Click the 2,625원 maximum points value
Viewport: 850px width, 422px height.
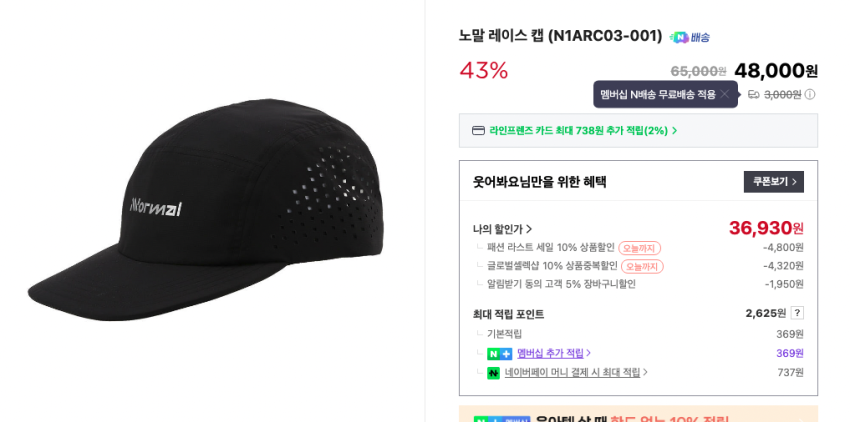tap(765, 313)
